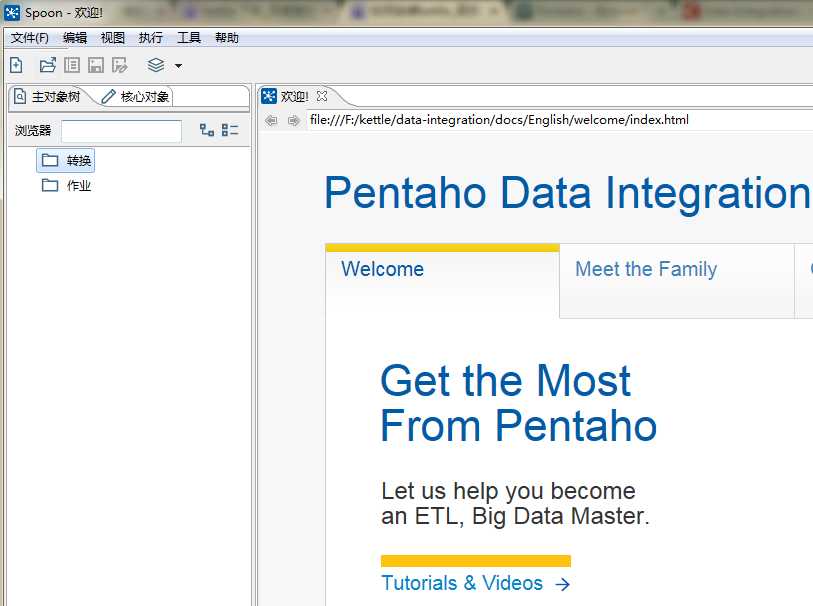This screenshot has height=606, width=813.
Task: Click the 浏览器 search input field
Action: (x=121, y=131)
